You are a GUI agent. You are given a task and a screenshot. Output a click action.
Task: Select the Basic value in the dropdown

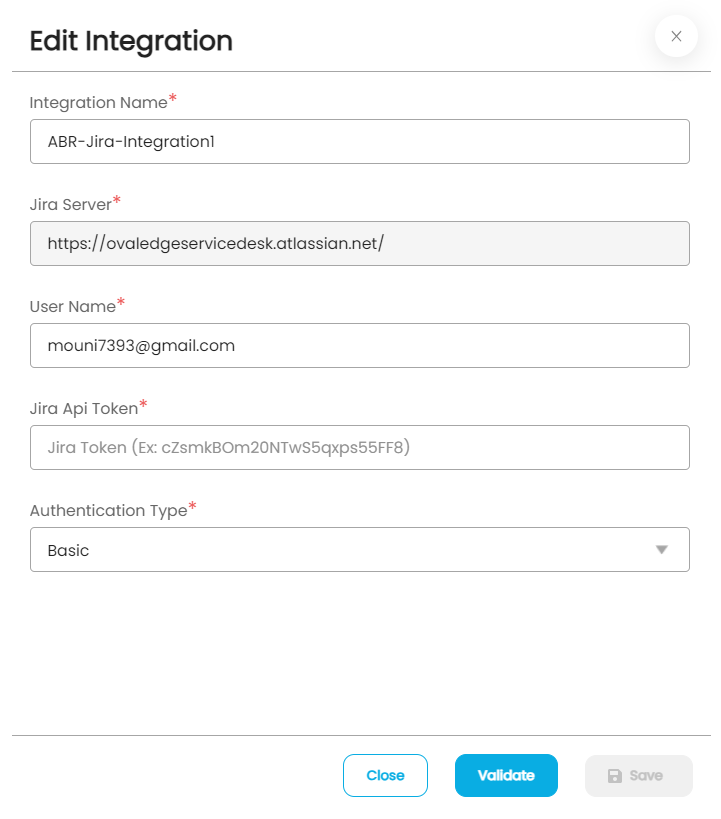(68, 550)
